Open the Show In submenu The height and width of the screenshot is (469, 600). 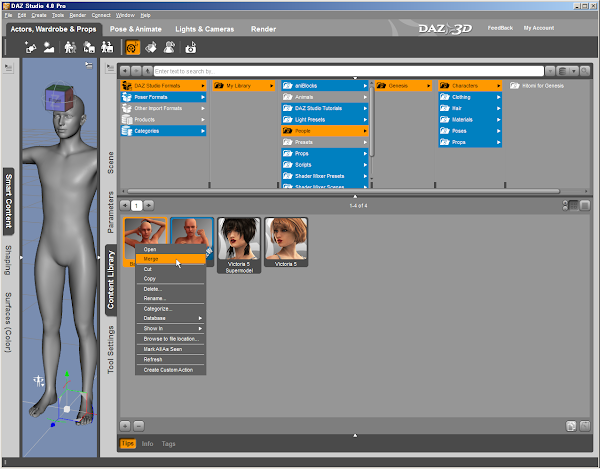tap(170, 329)
